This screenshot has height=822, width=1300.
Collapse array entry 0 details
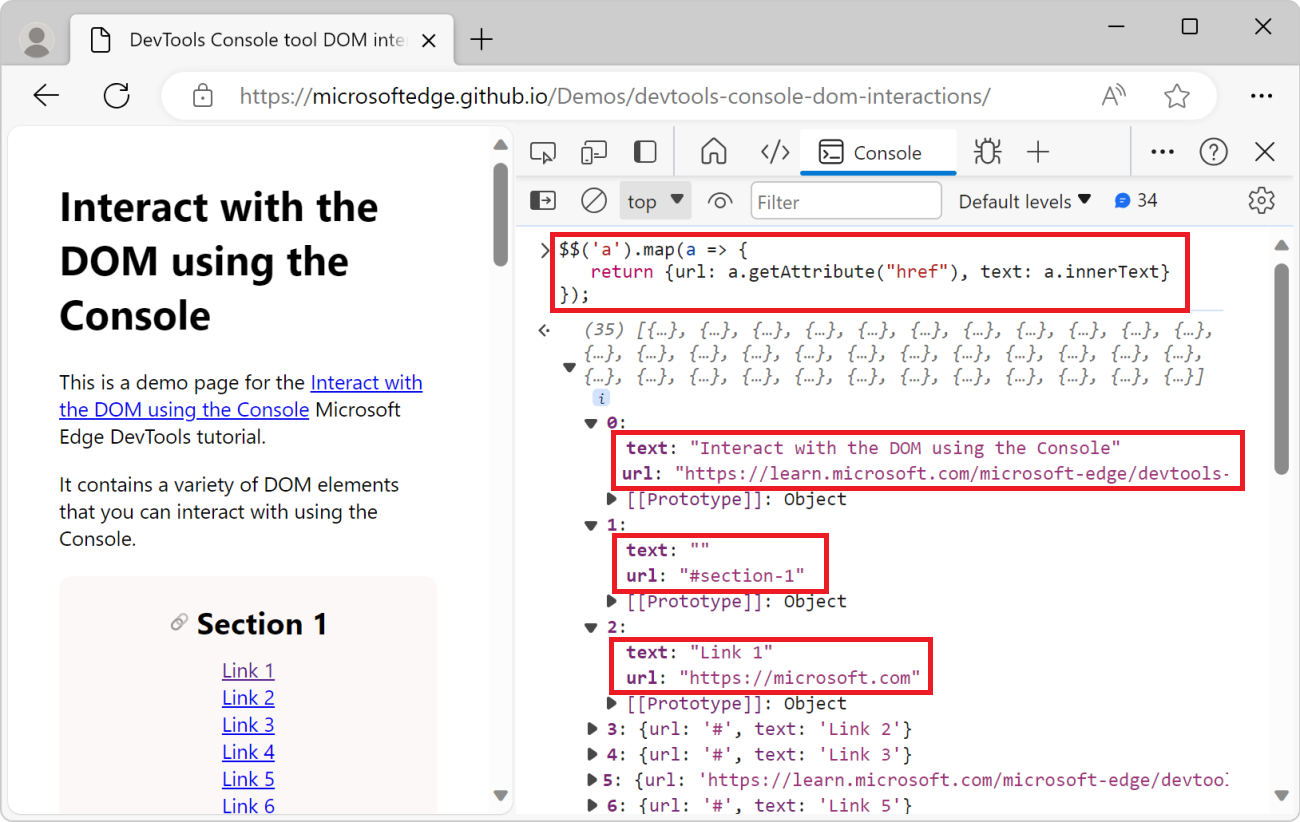[590, 422]
